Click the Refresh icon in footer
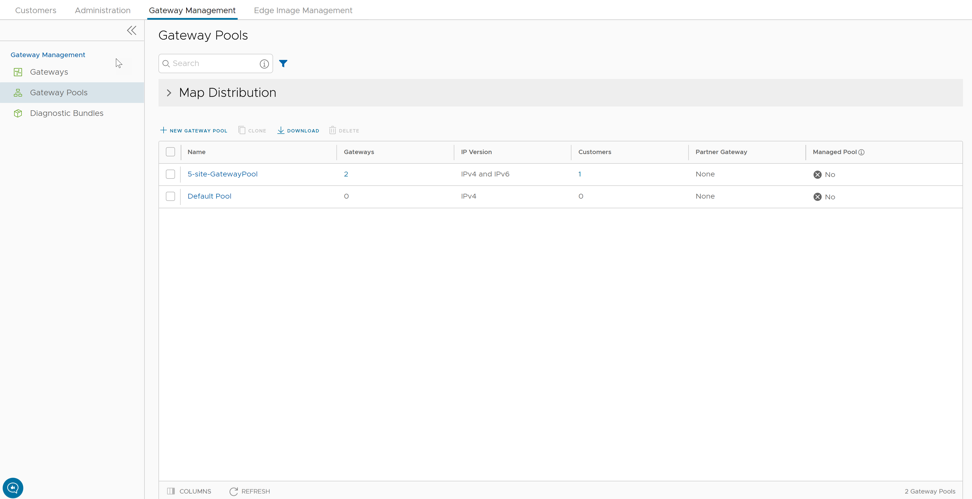The width and height of the screenshot is (972, 499). 234,491
